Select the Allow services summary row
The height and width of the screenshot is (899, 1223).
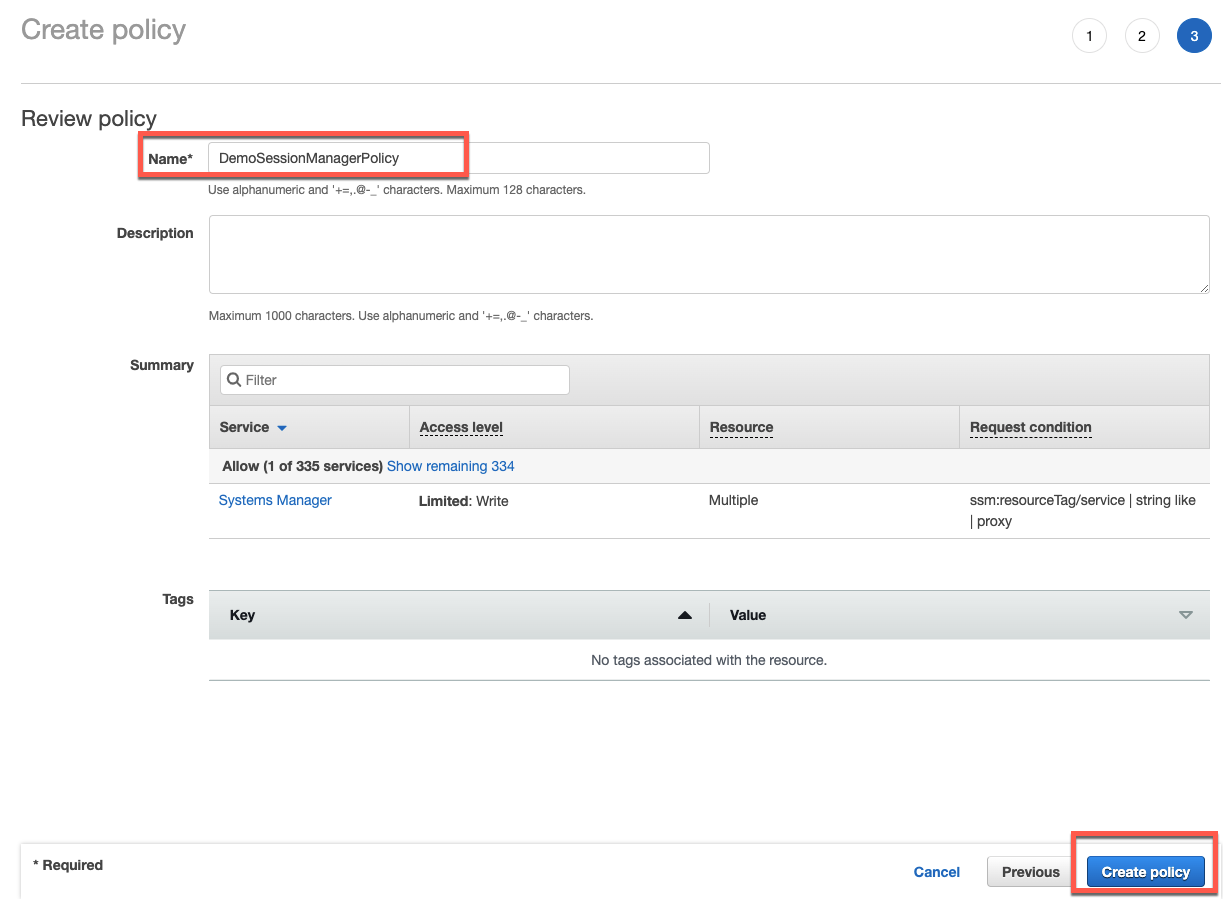[300, 466]
